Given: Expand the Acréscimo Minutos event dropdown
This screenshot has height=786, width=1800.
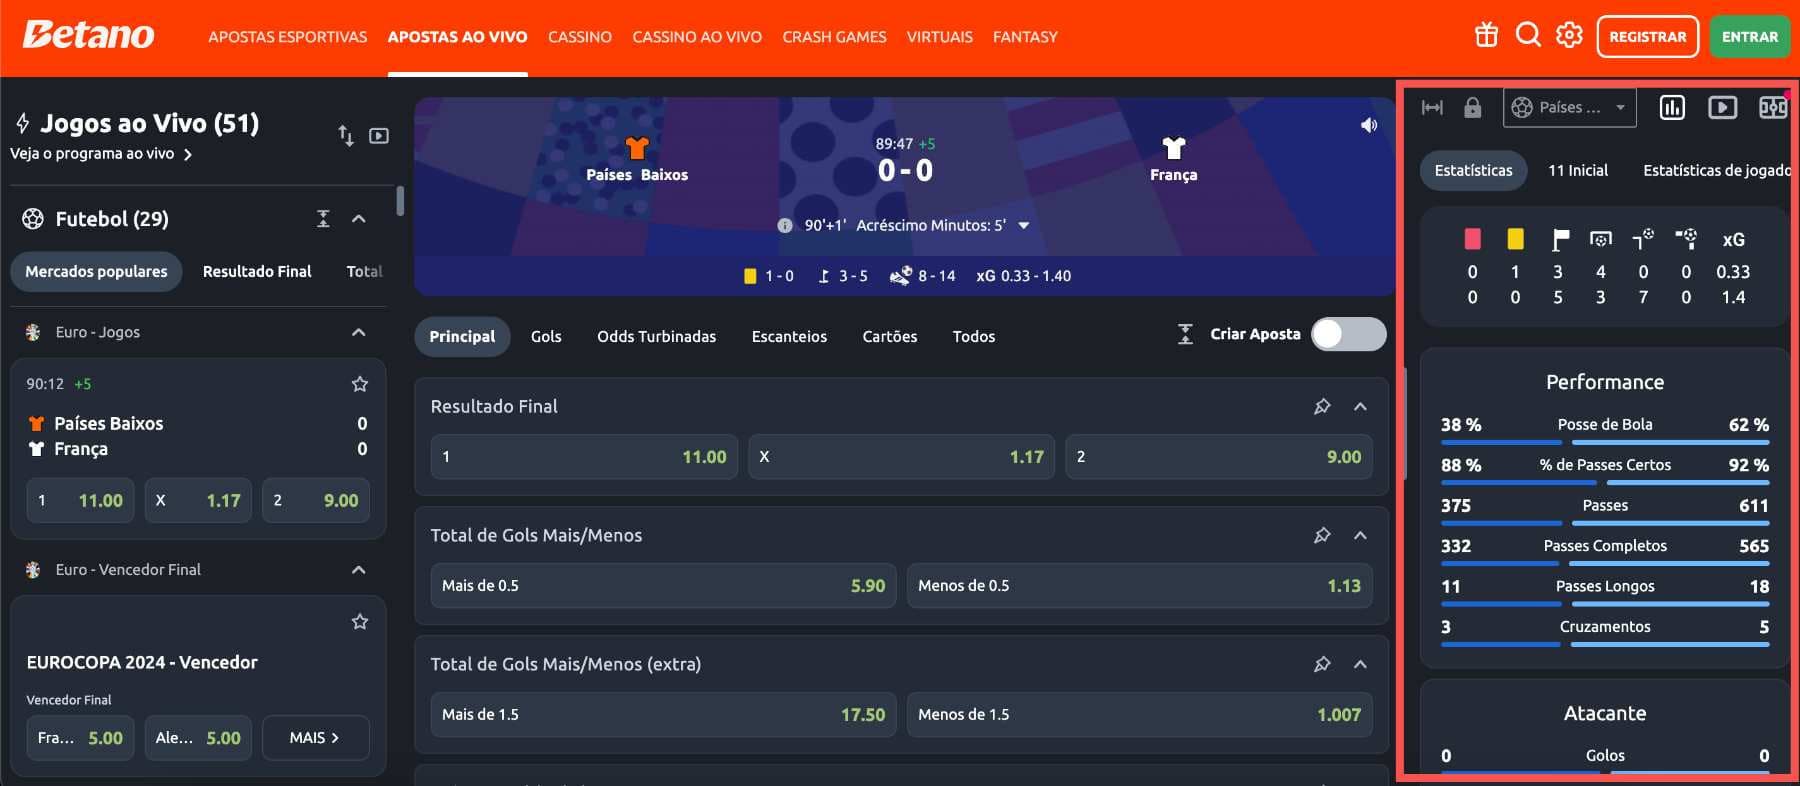Looking at the screenshot, I should point(1024,226).
